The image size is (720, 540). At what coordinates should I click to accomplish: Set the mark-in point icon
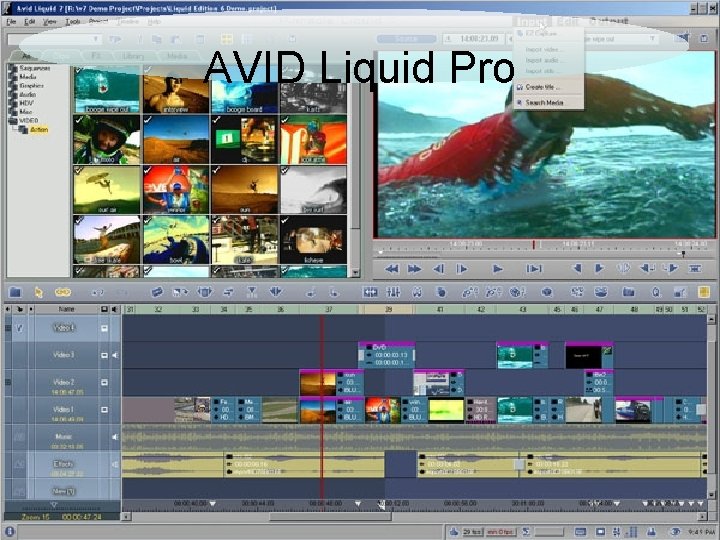(x=577, y=268)
